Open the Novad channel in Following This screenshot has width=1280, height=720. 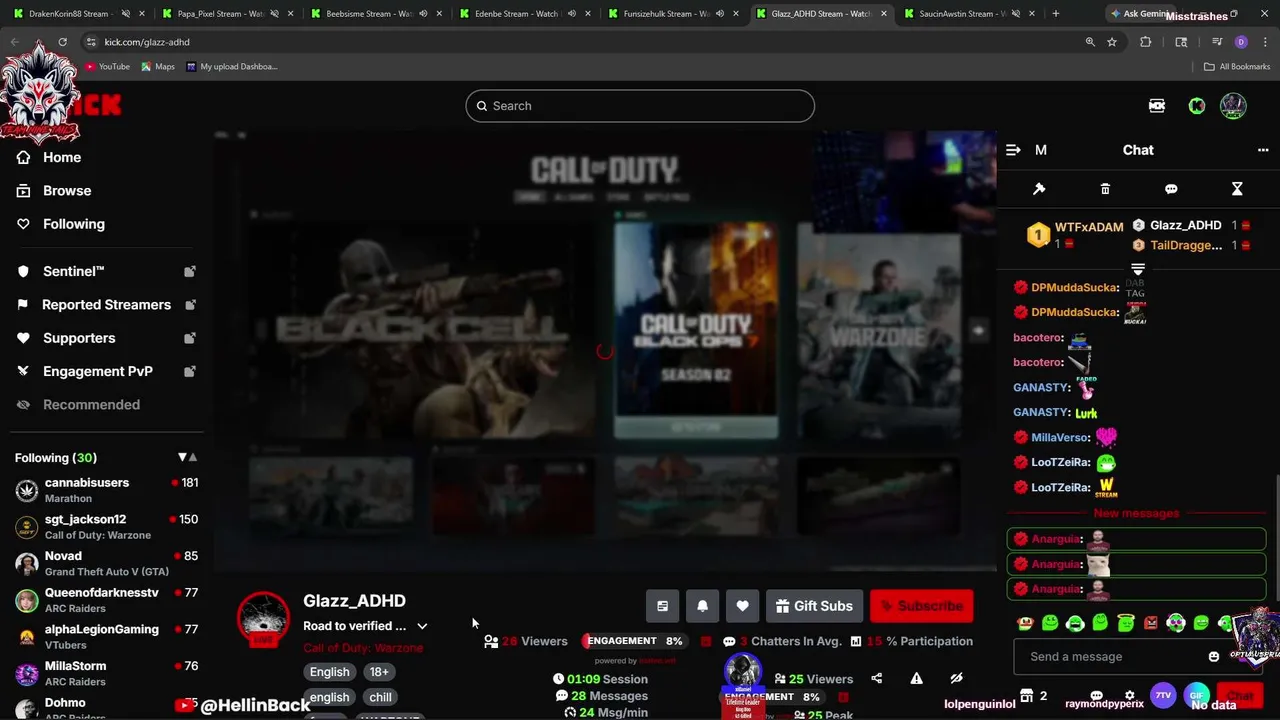pos(105,564)
